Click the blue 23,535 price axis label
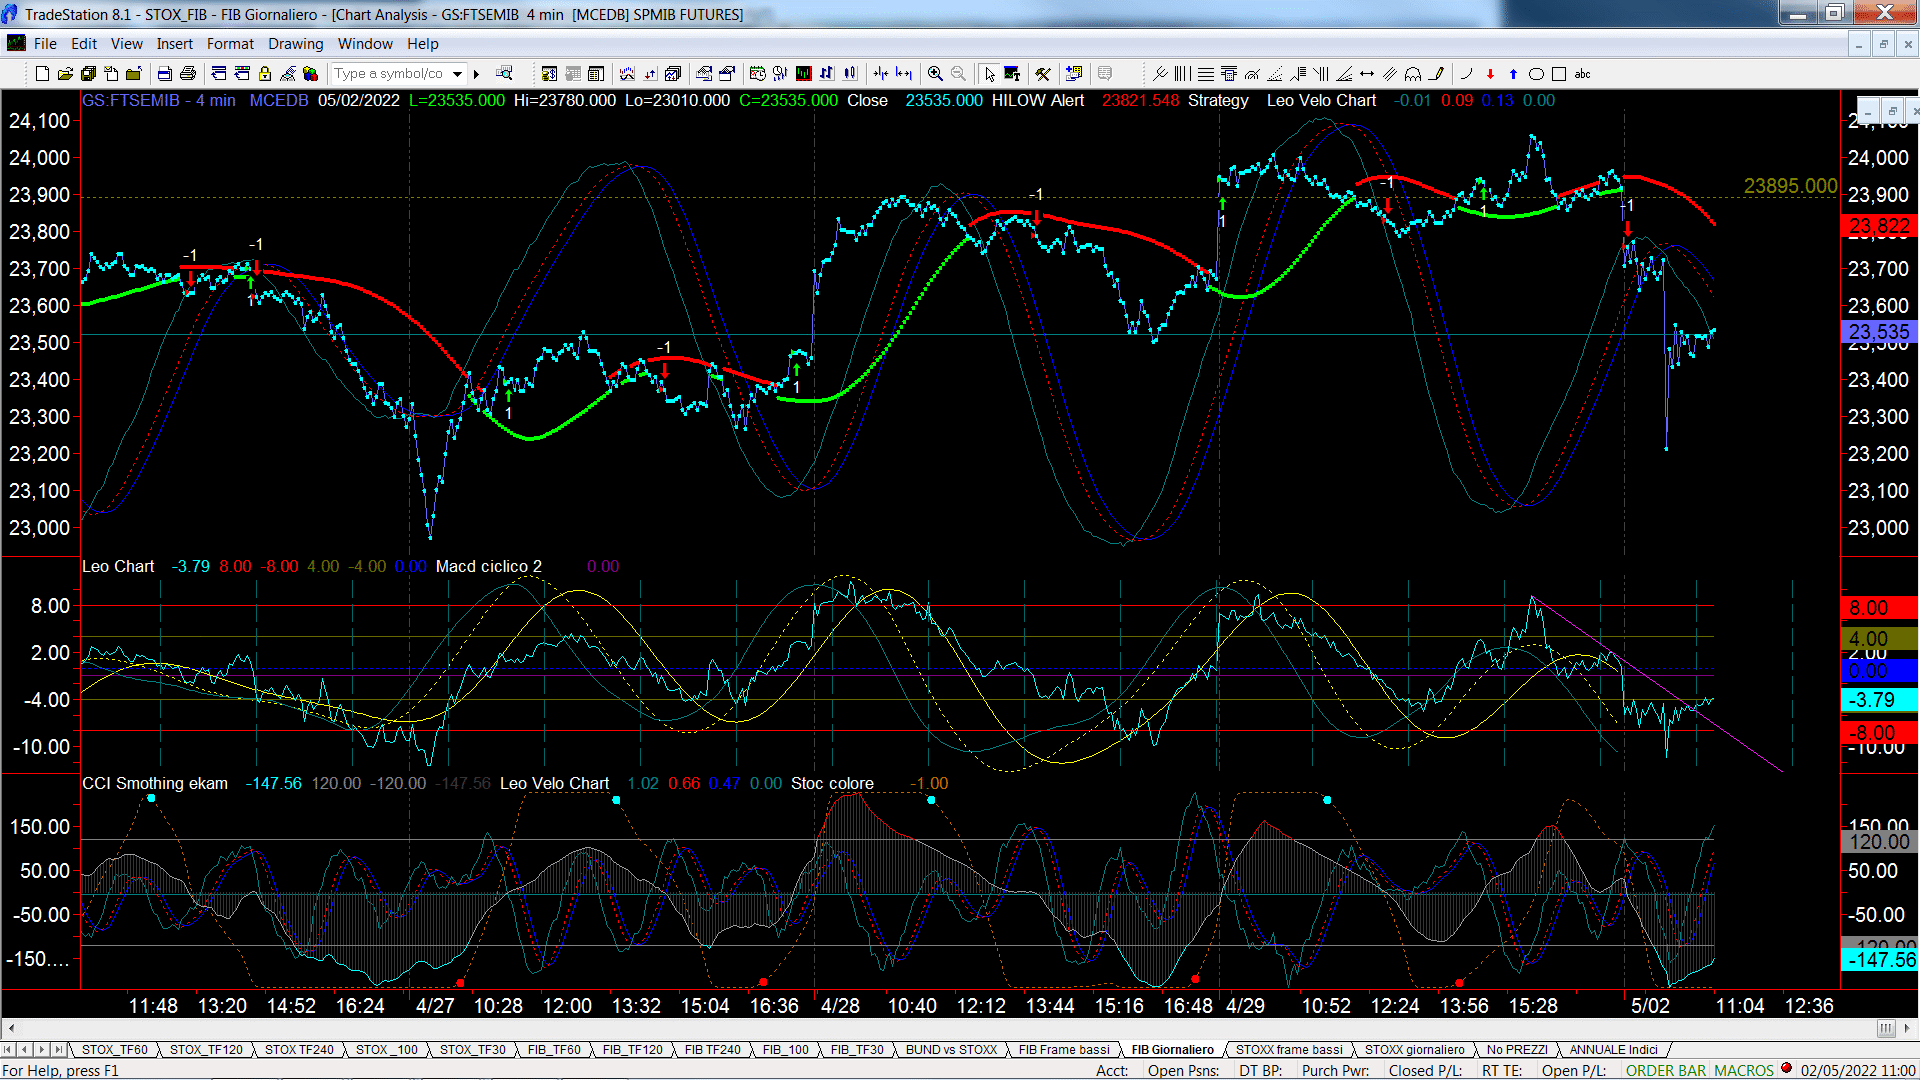Screen dimensions: 1920x1080 point(1879,332)
